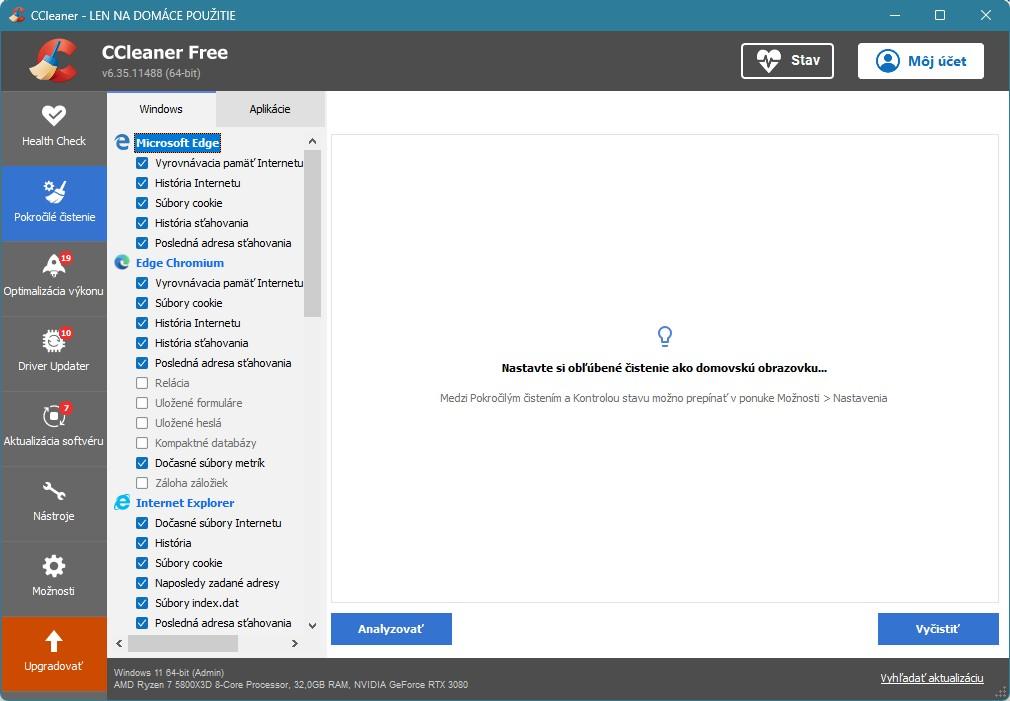Image resolution: width=1010 pixels, height=701 pixels.
Task: Switch to the Windows tab
Action: tap(161, 109)
